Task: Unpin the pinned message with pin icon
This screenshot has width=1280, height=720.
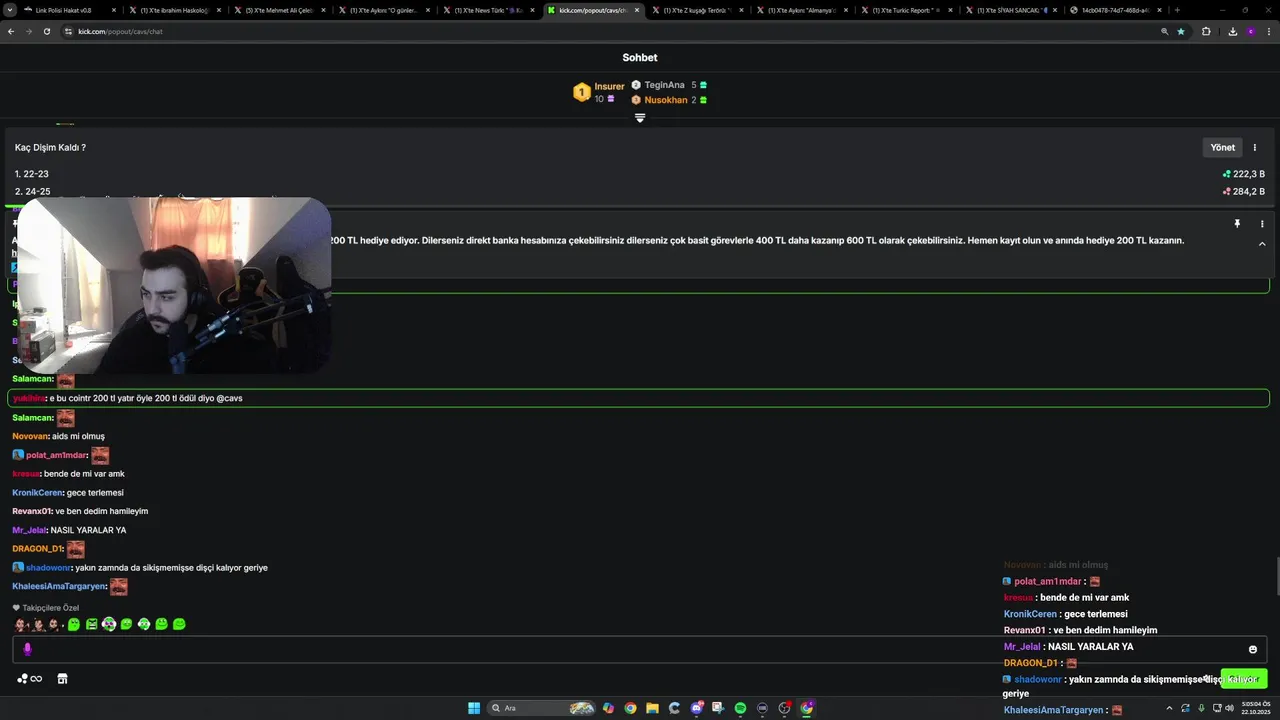Action: click(x=1237, y=224)
